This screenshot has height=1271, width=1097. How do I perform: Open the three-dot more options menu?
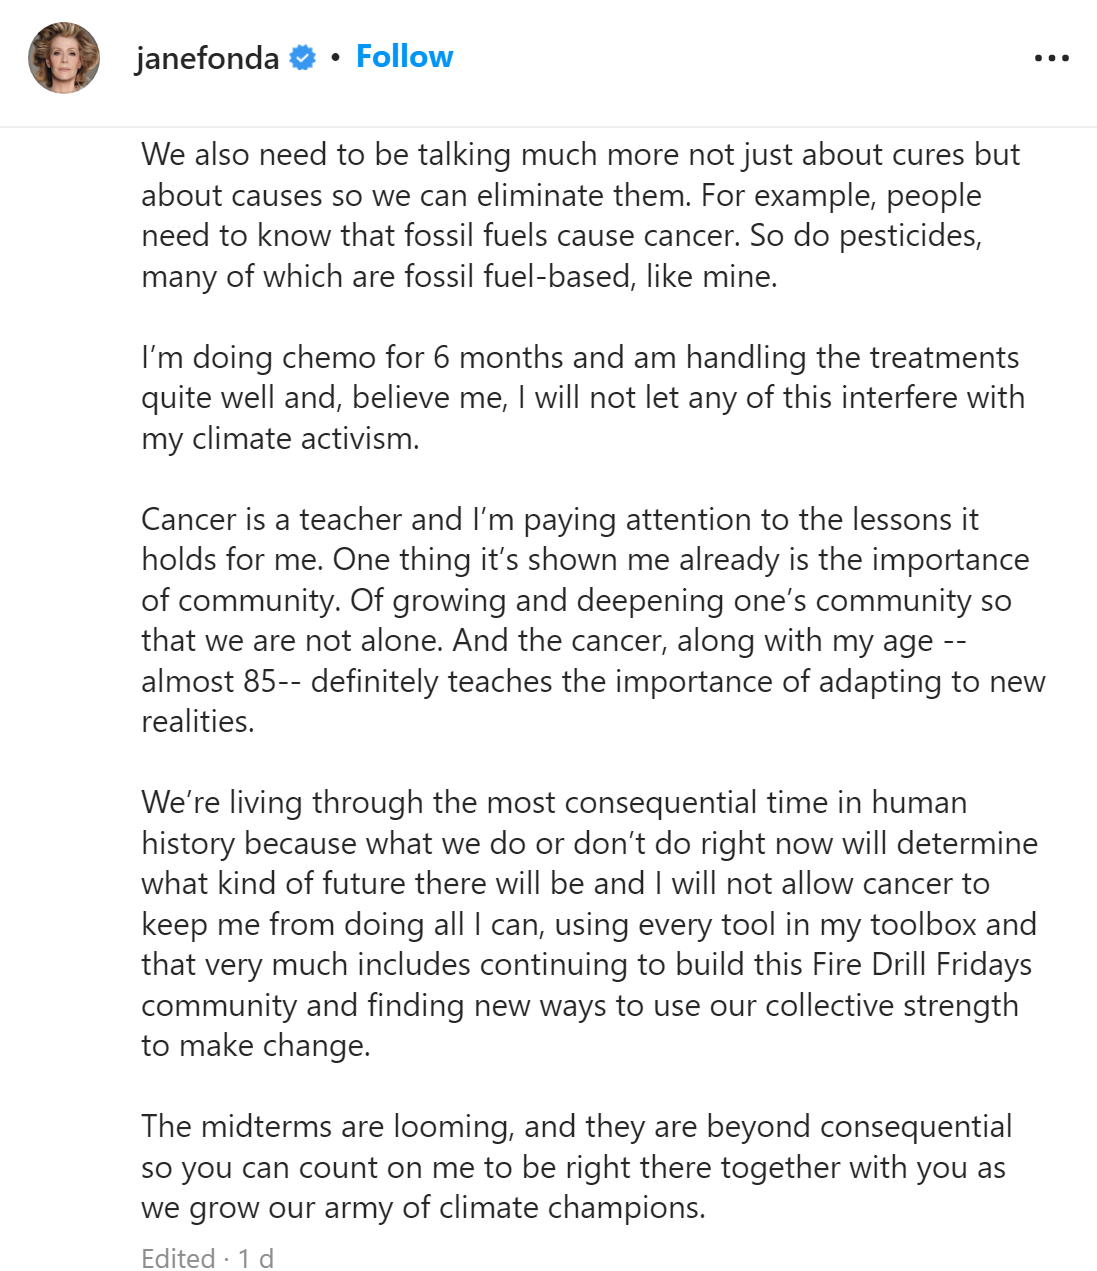tap(1051, 58)
